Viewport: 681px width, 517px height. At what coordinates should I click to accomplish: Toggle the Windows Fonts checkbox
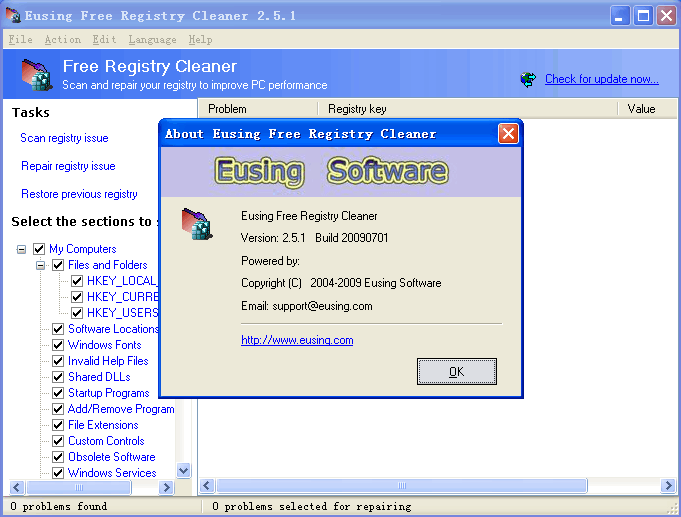58,345
